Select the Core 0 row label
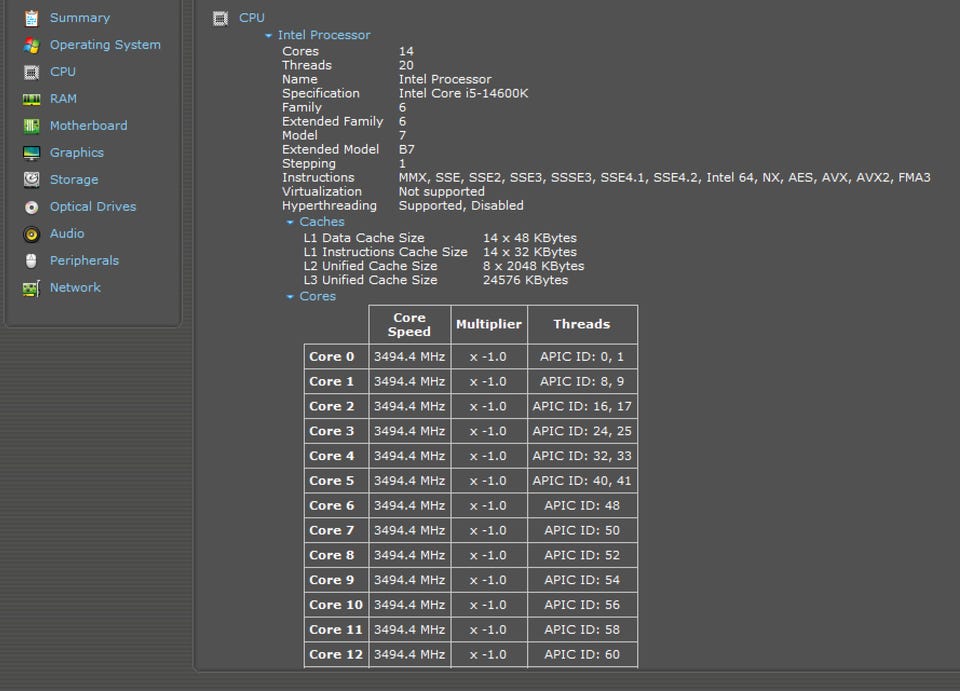Screen dimensions: 960x691 [x=332, y=357]
